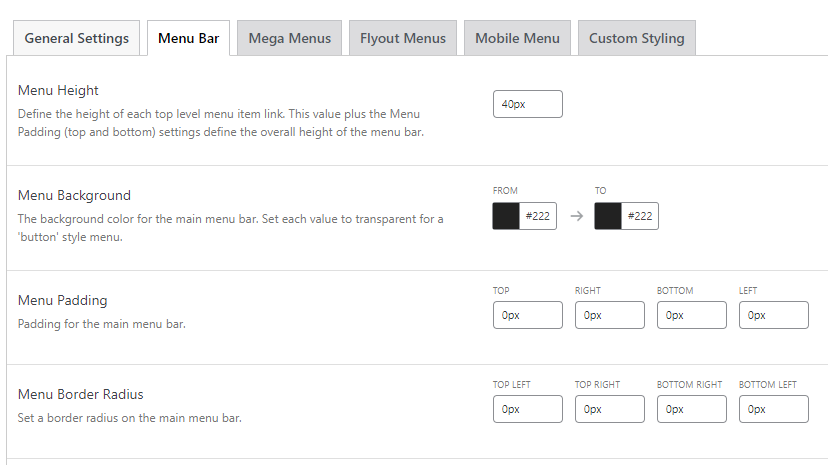
Task: Open the Mobile Menu tab
Action: point(517,38)
